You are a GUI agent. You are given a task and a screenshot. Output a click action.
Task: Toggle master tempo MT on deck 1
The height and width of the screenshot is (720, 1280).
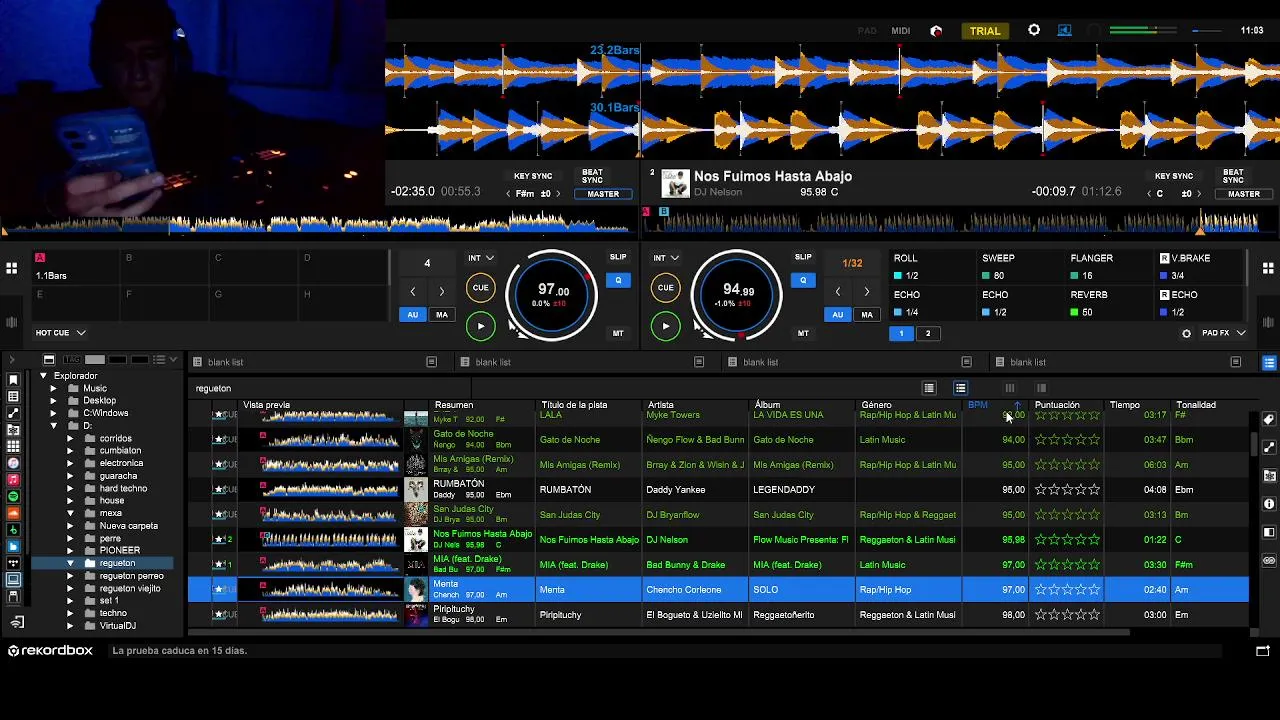pos(618,333)
